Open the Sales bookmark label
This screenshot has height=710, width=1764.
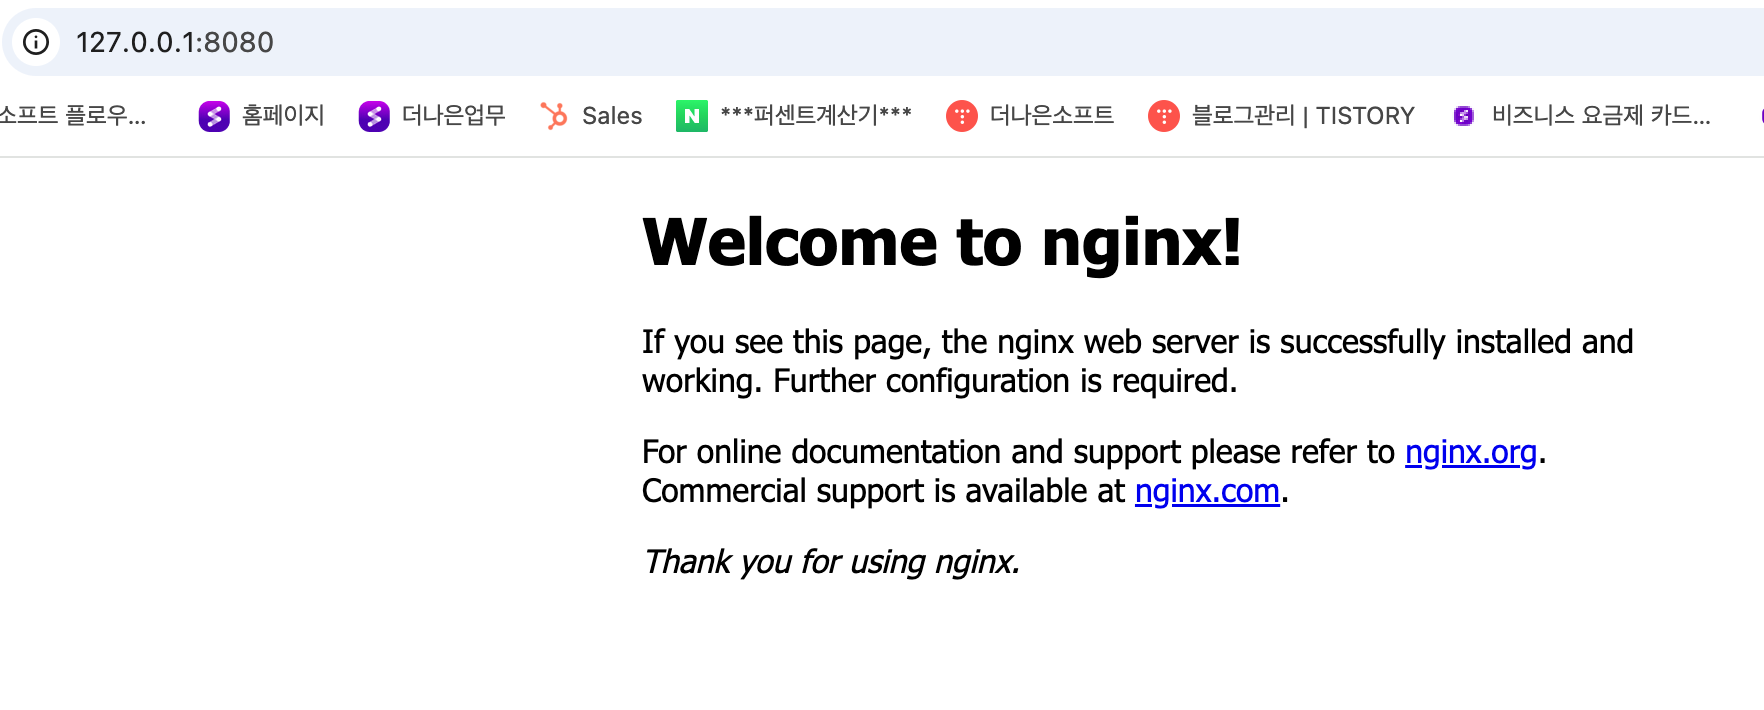[x=612, y=116]
